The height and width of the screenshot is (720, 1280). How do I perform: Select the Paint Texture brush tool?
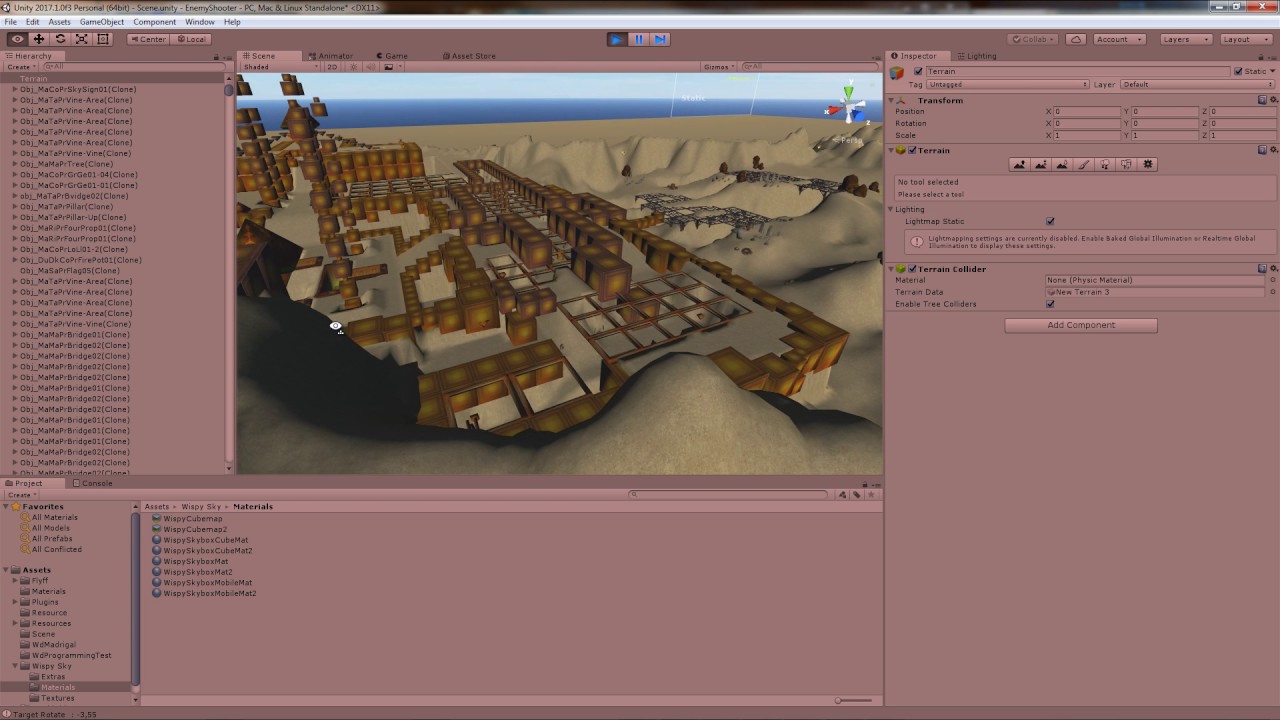tap(1083, 164)
